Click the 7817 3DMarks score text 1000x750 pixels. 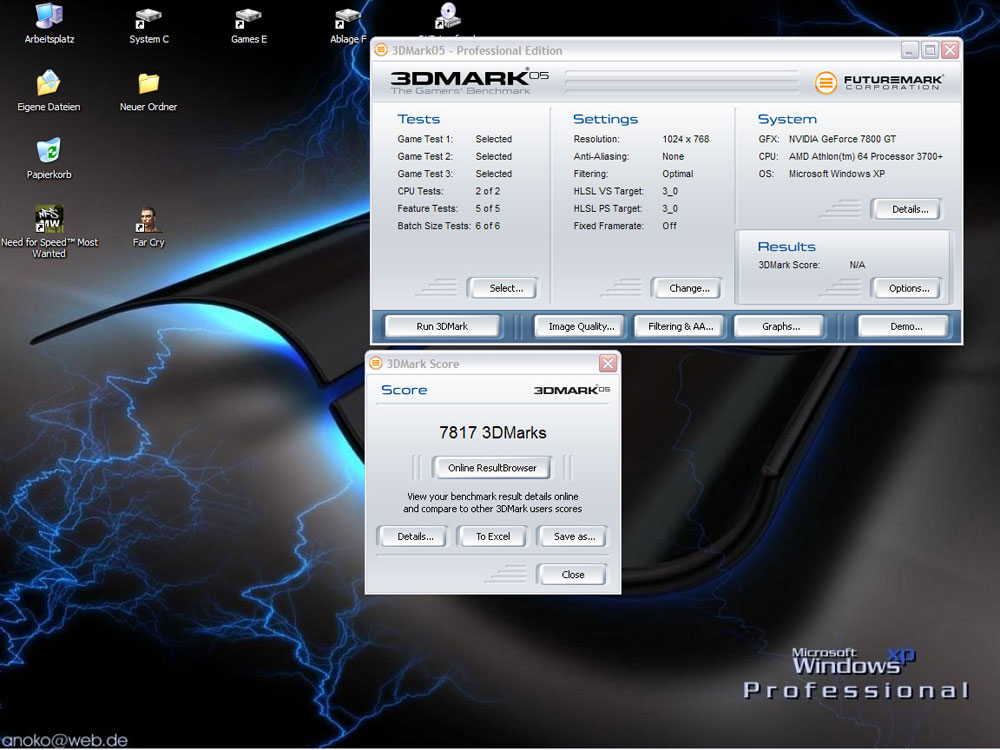492,433
